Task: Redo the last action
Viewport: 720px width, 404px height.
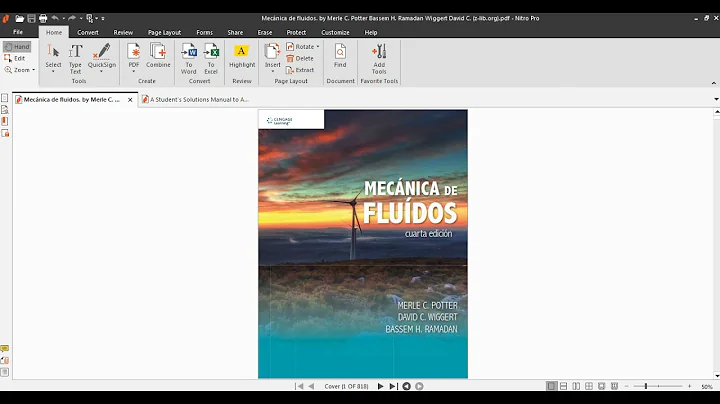Action: click(72, 18)
